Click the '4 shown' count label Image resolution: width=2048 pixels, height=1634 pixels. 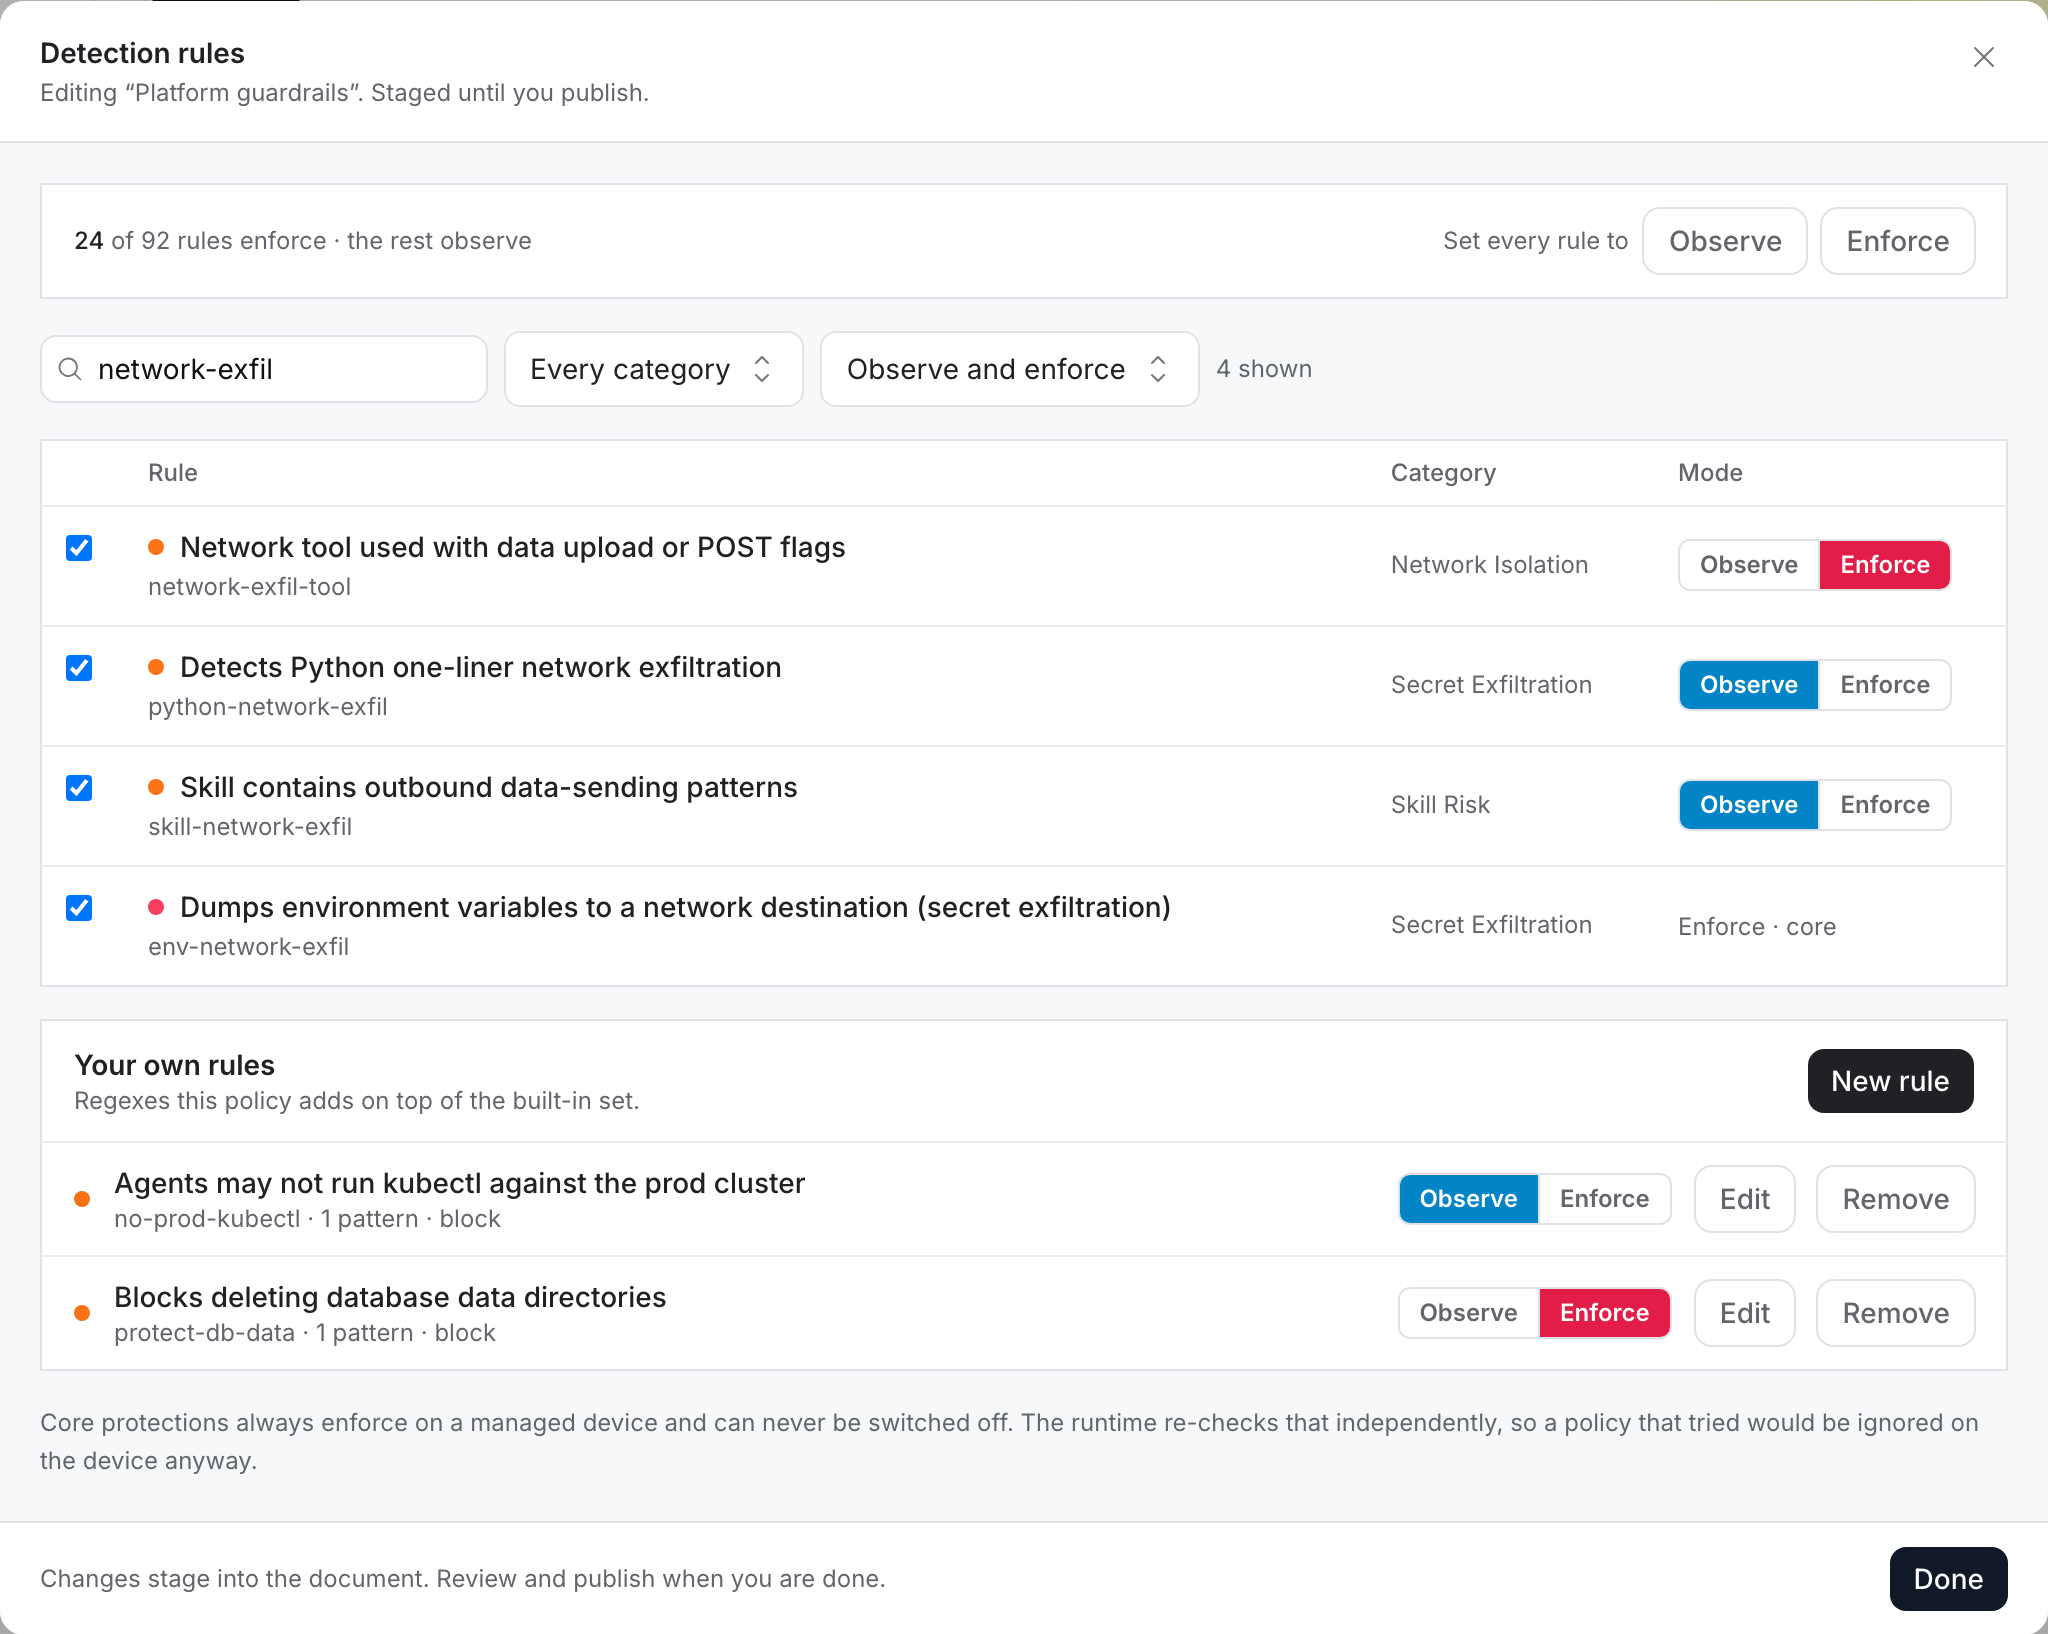pyautogui.click(x=1264, y=369)
